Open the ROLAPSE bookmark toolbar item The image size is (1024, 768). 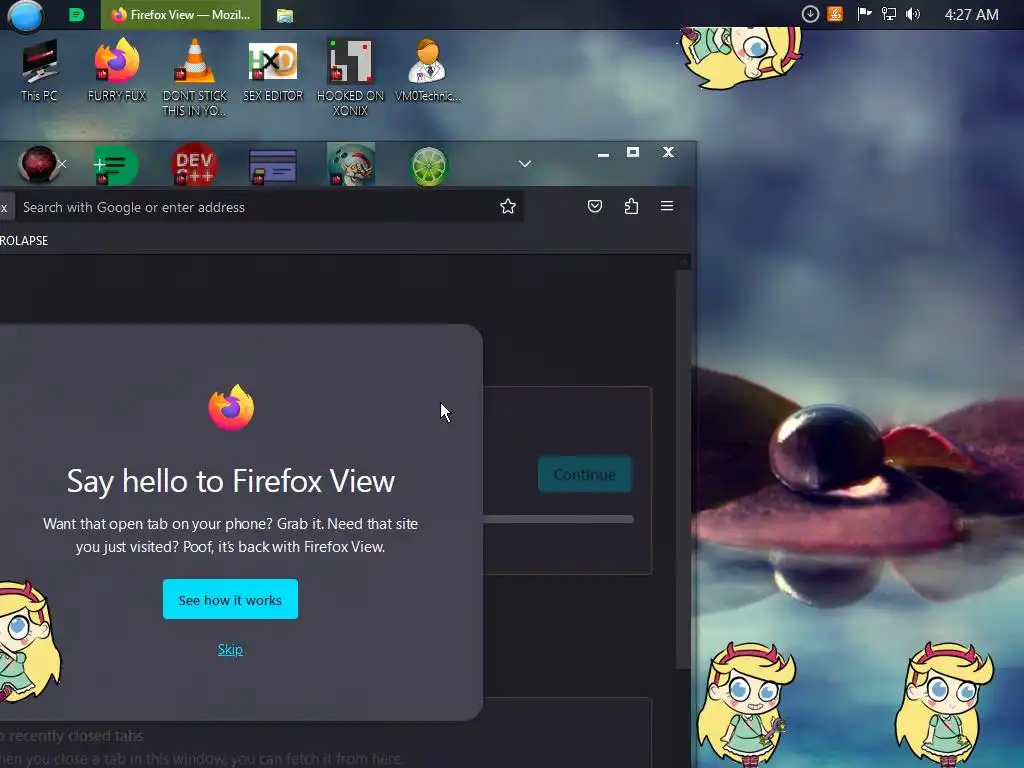[24, 240]
